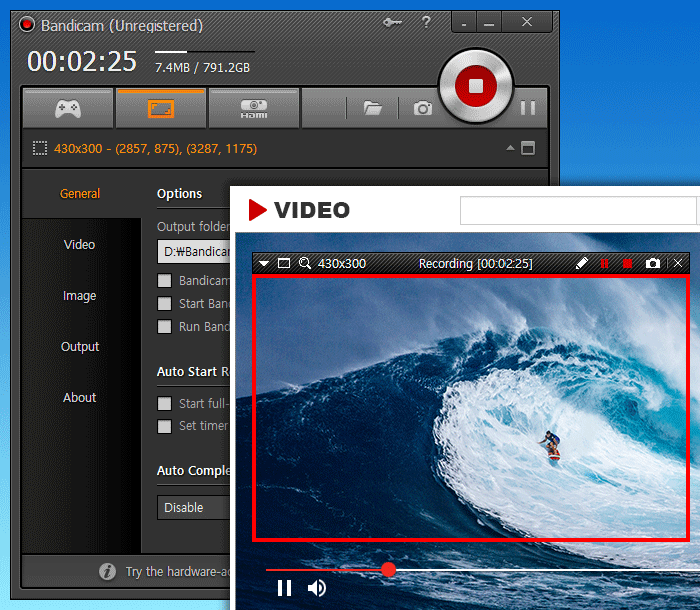This screenshot has height=610, width=700.
Task: Stop recording from red overlay stop square
Action: click(627, 263)
